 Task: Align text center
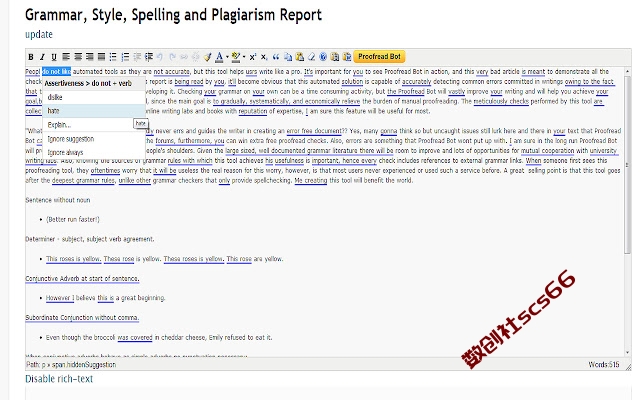click(x=78, y=57)
